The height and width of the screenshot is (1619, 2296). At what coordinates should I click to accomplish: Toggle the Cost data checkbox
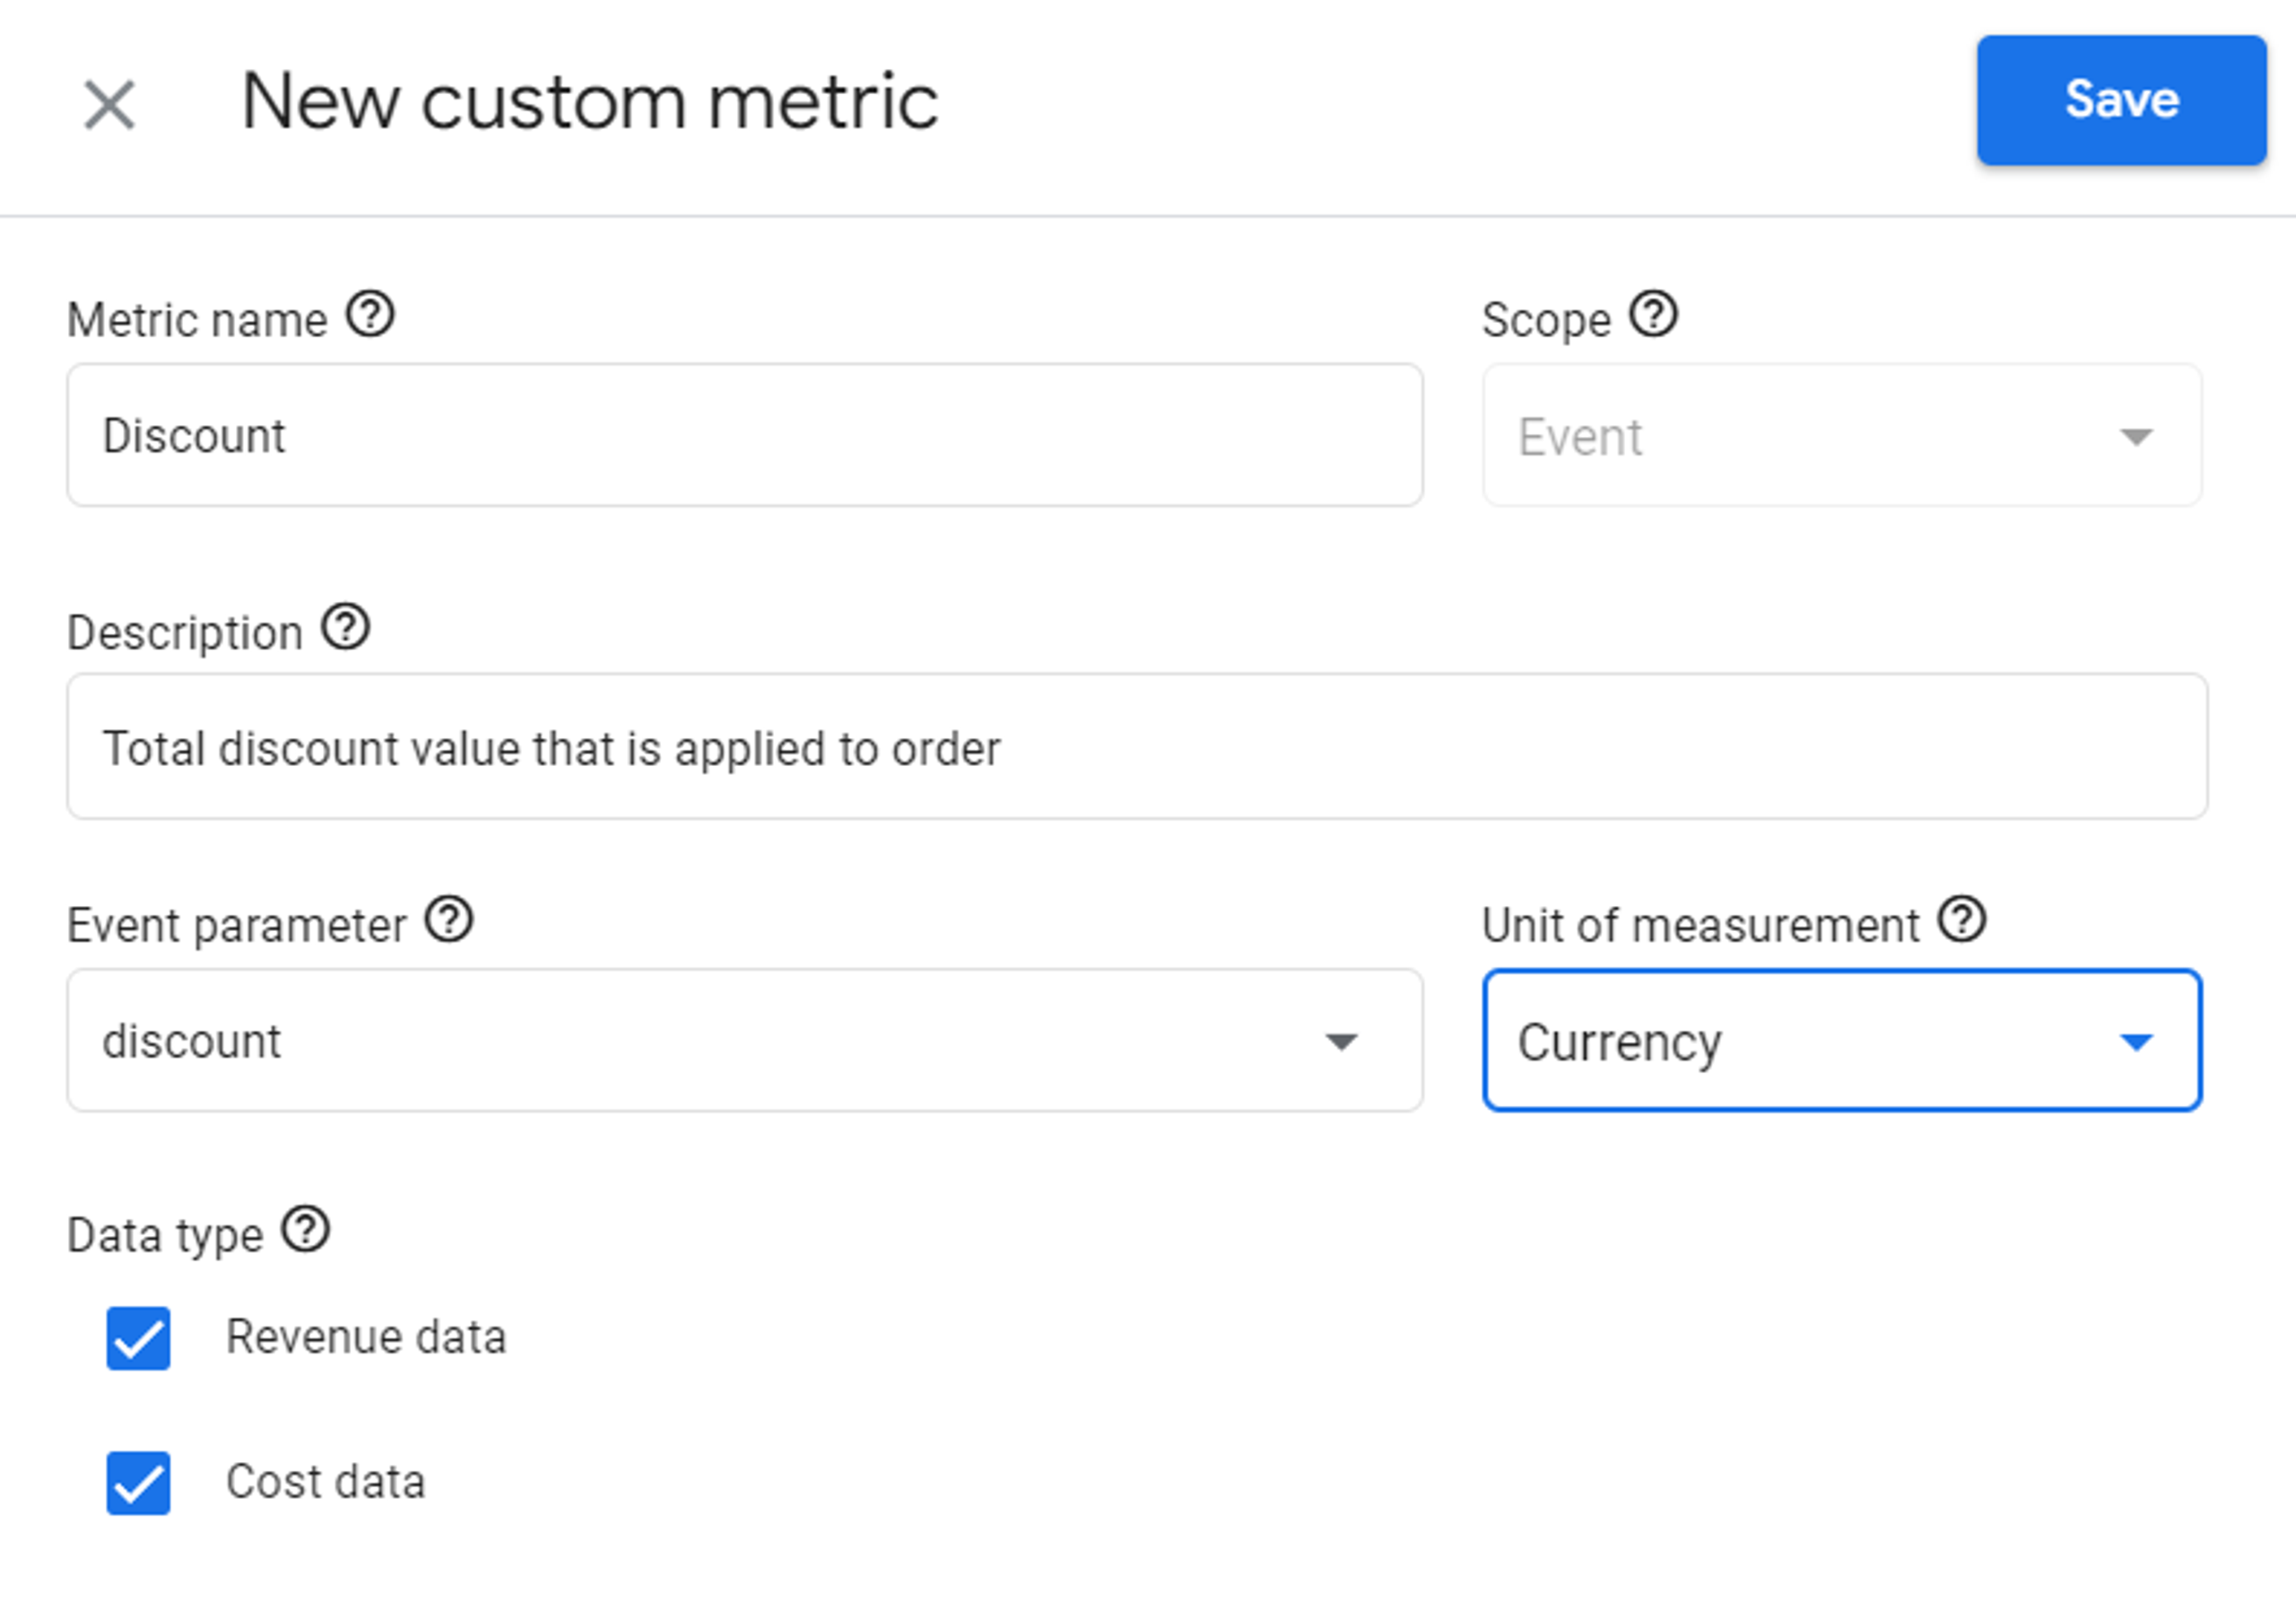click(x=138, y=1483)
